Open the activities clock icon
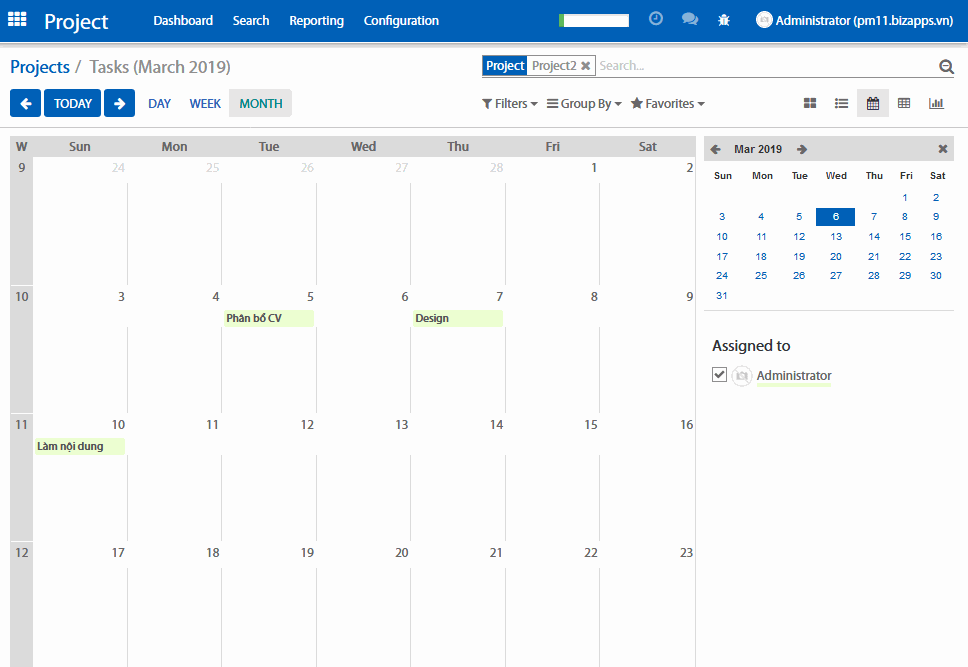Viewport: 968px width, 667px height. click(656, 19)
